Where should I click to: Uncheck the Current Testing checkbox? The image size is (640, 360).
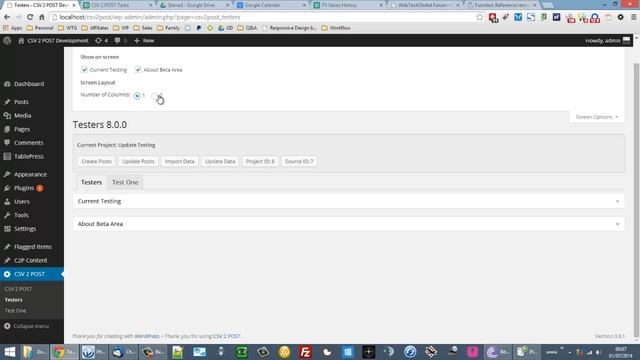(84, 70)
